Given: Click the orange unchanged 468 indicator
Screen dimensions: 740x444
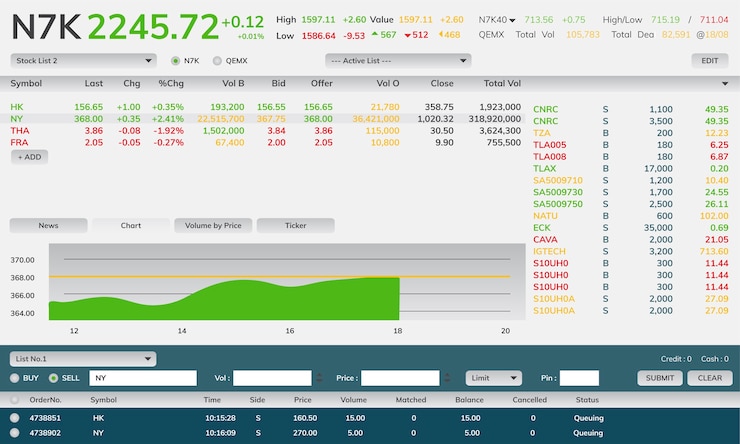Looking at the screenshot, I should (449, 35).
